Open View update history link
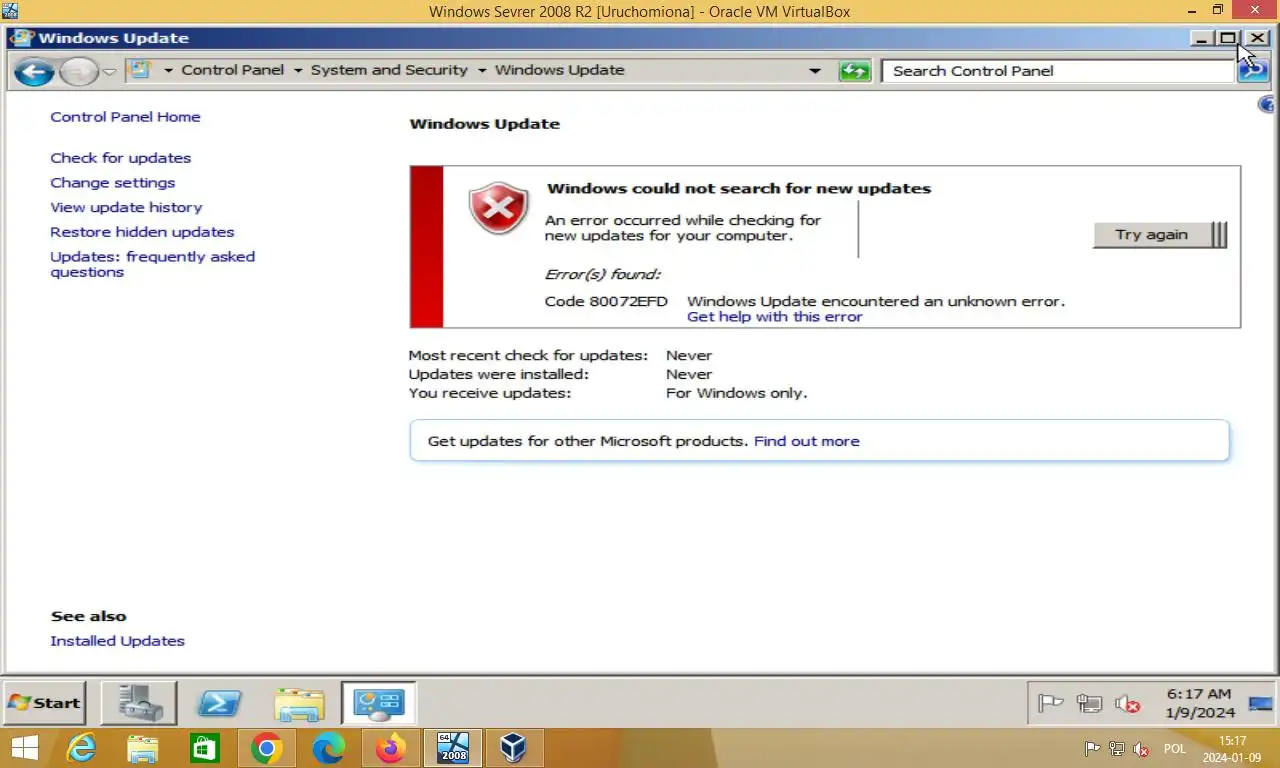 (x=126, y=207)
